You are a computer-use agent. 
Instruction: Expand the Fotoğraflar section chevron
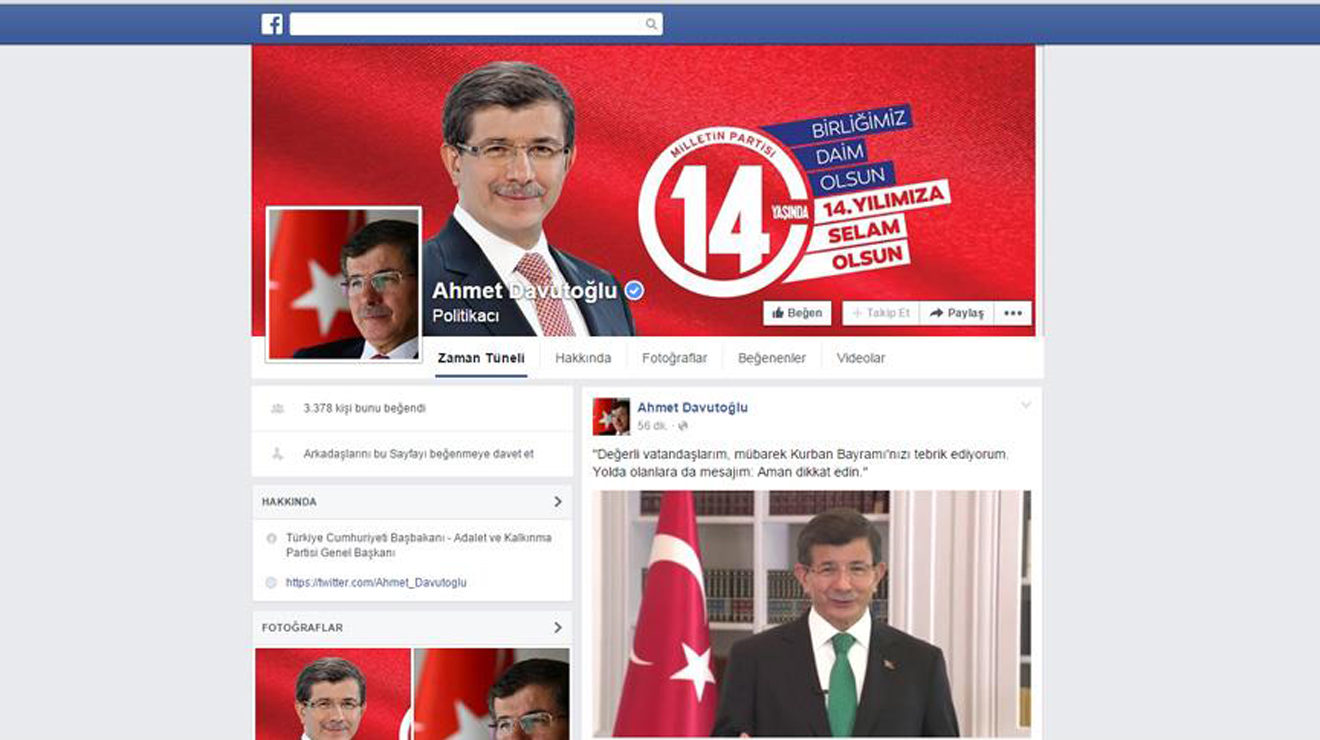(x=557, y=628)
